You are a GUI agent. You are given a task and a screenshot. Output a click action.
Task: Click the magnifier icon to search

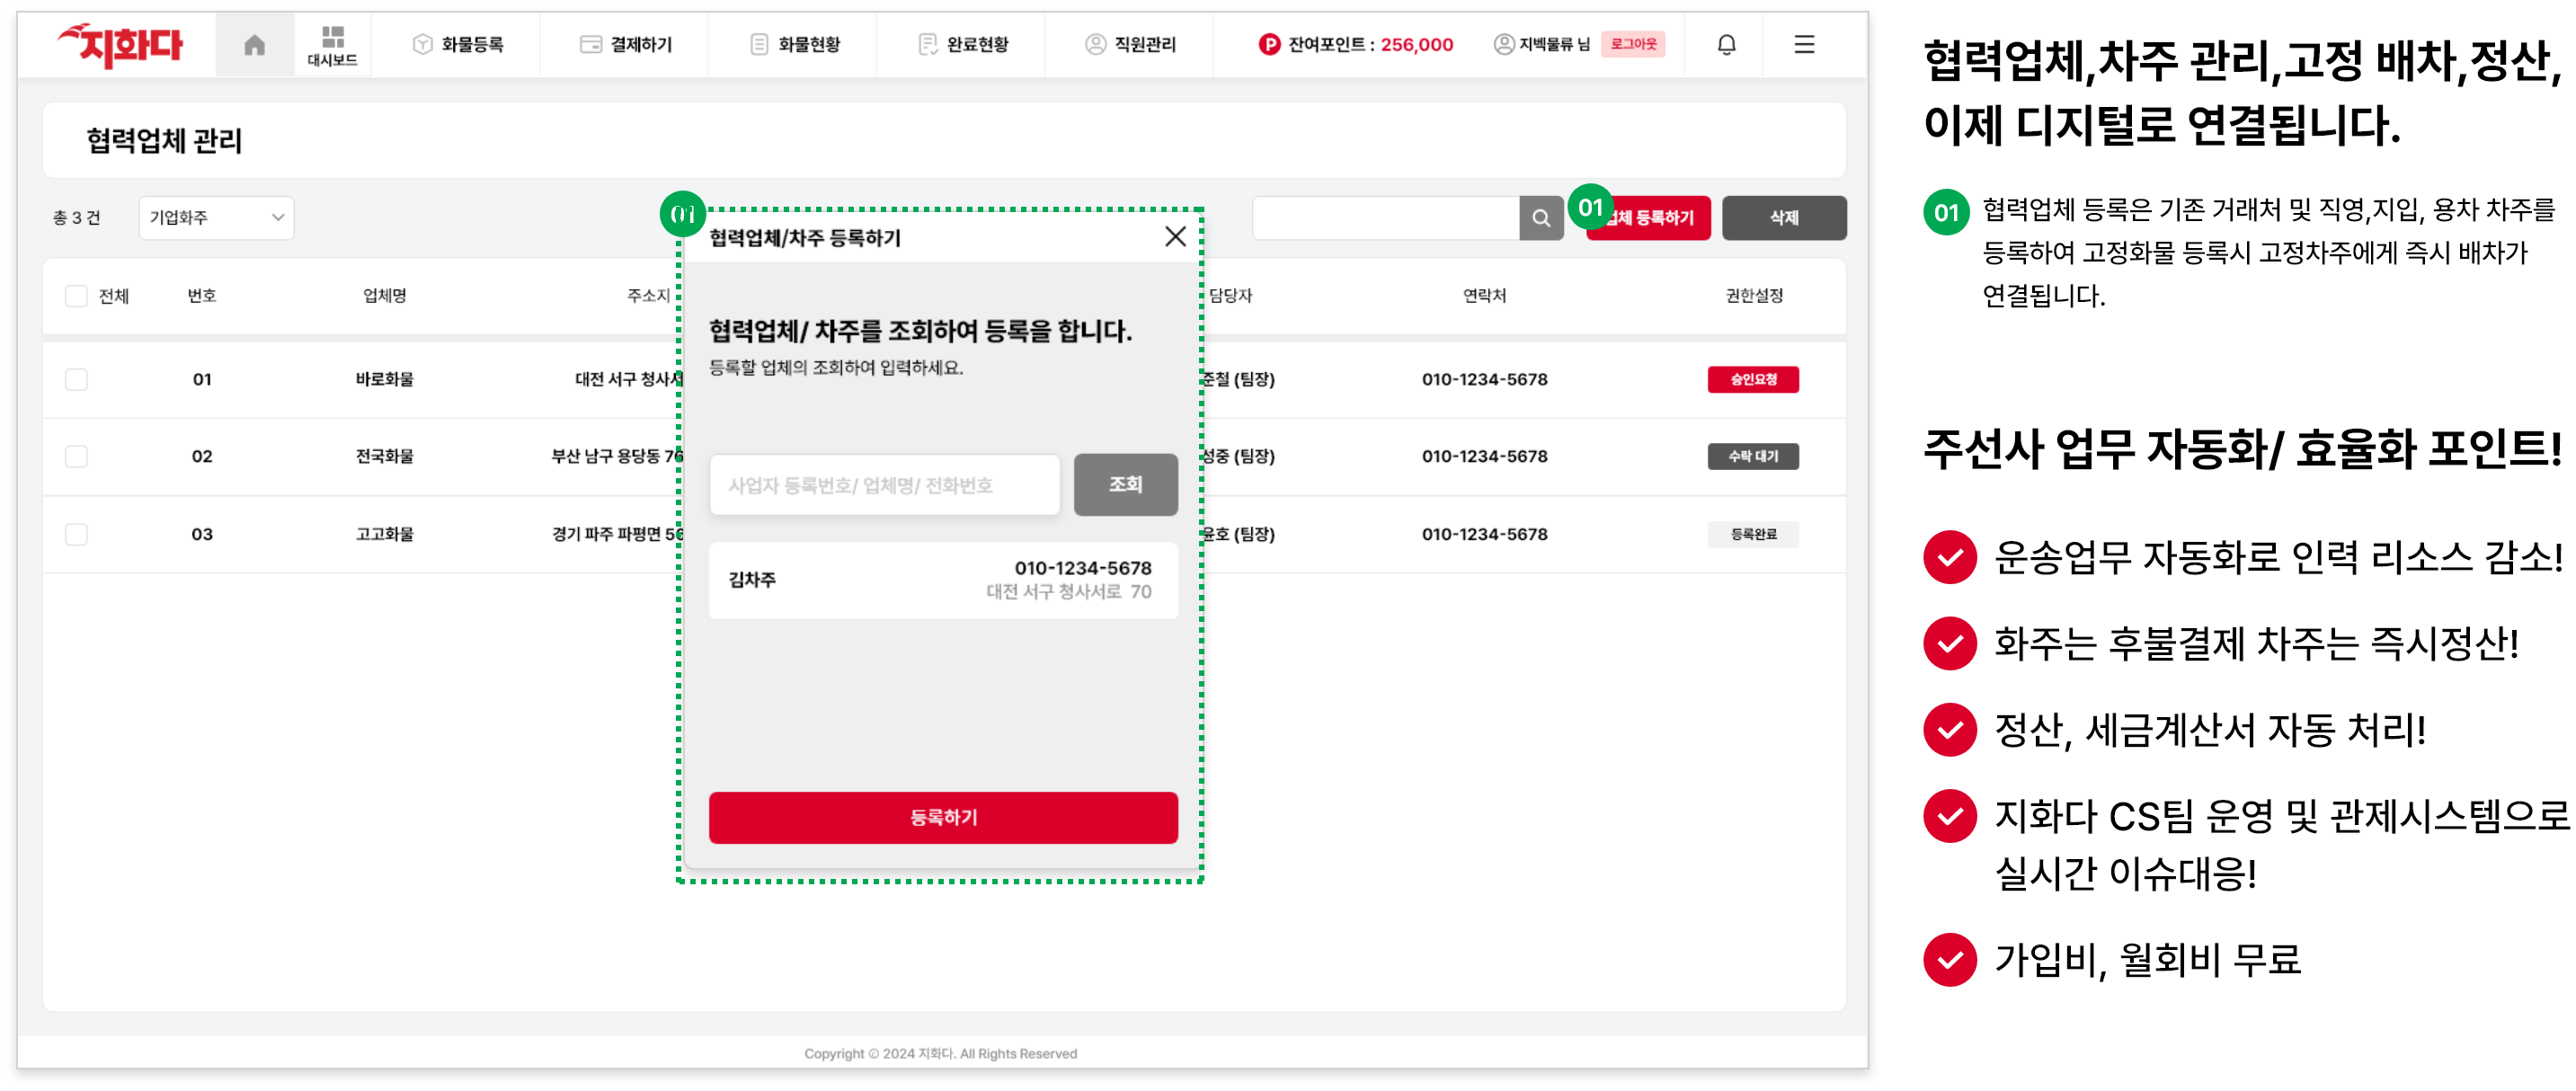[x=1541, y=217]
